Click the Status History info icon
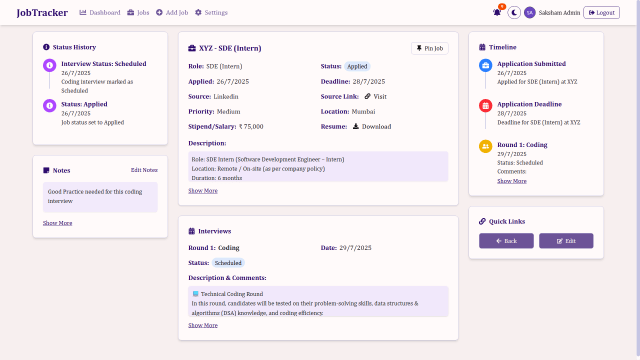640x360 pixels. click(x=46, y=47)
